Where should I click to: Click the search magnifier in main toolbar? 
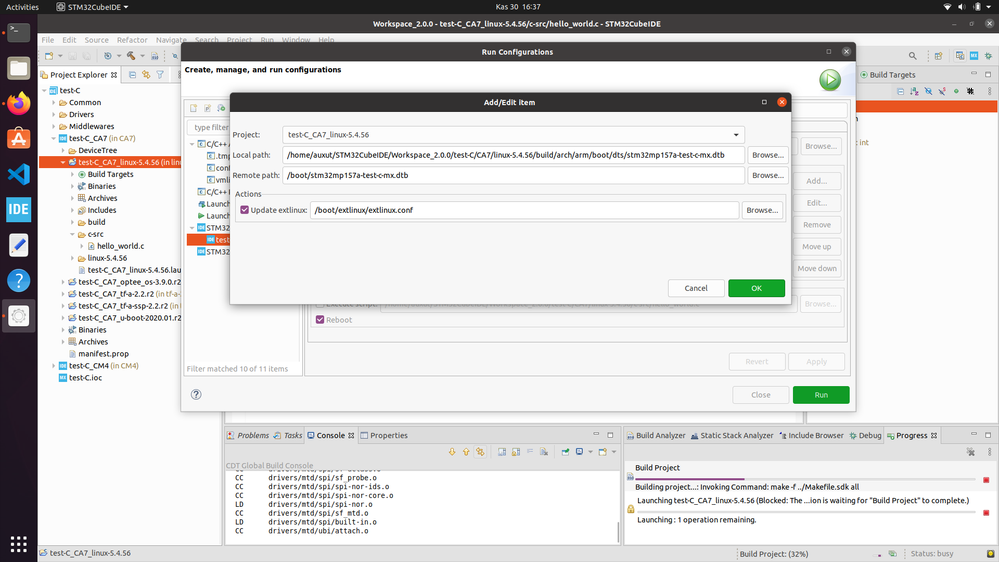pyautogui.click(x=912, y=56)
